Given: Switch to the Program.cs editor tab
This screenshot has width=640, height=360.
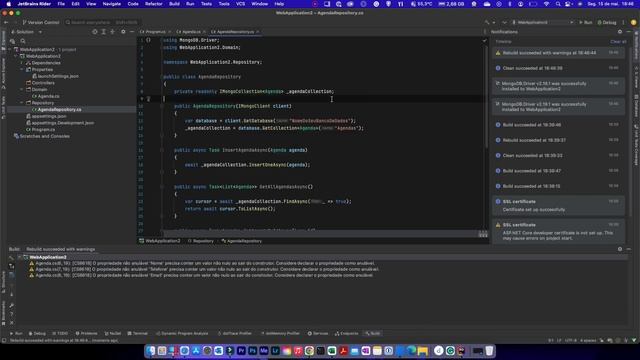Looking at the screenshot, I should pos(156,32).
